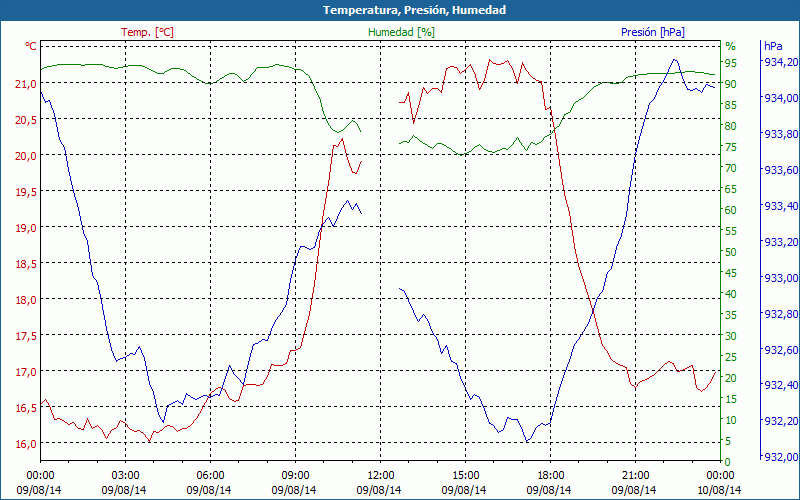Click pressure axis value '932,00'
The width and height of the screenshot is (800, 500).
(x=780, y=457)
